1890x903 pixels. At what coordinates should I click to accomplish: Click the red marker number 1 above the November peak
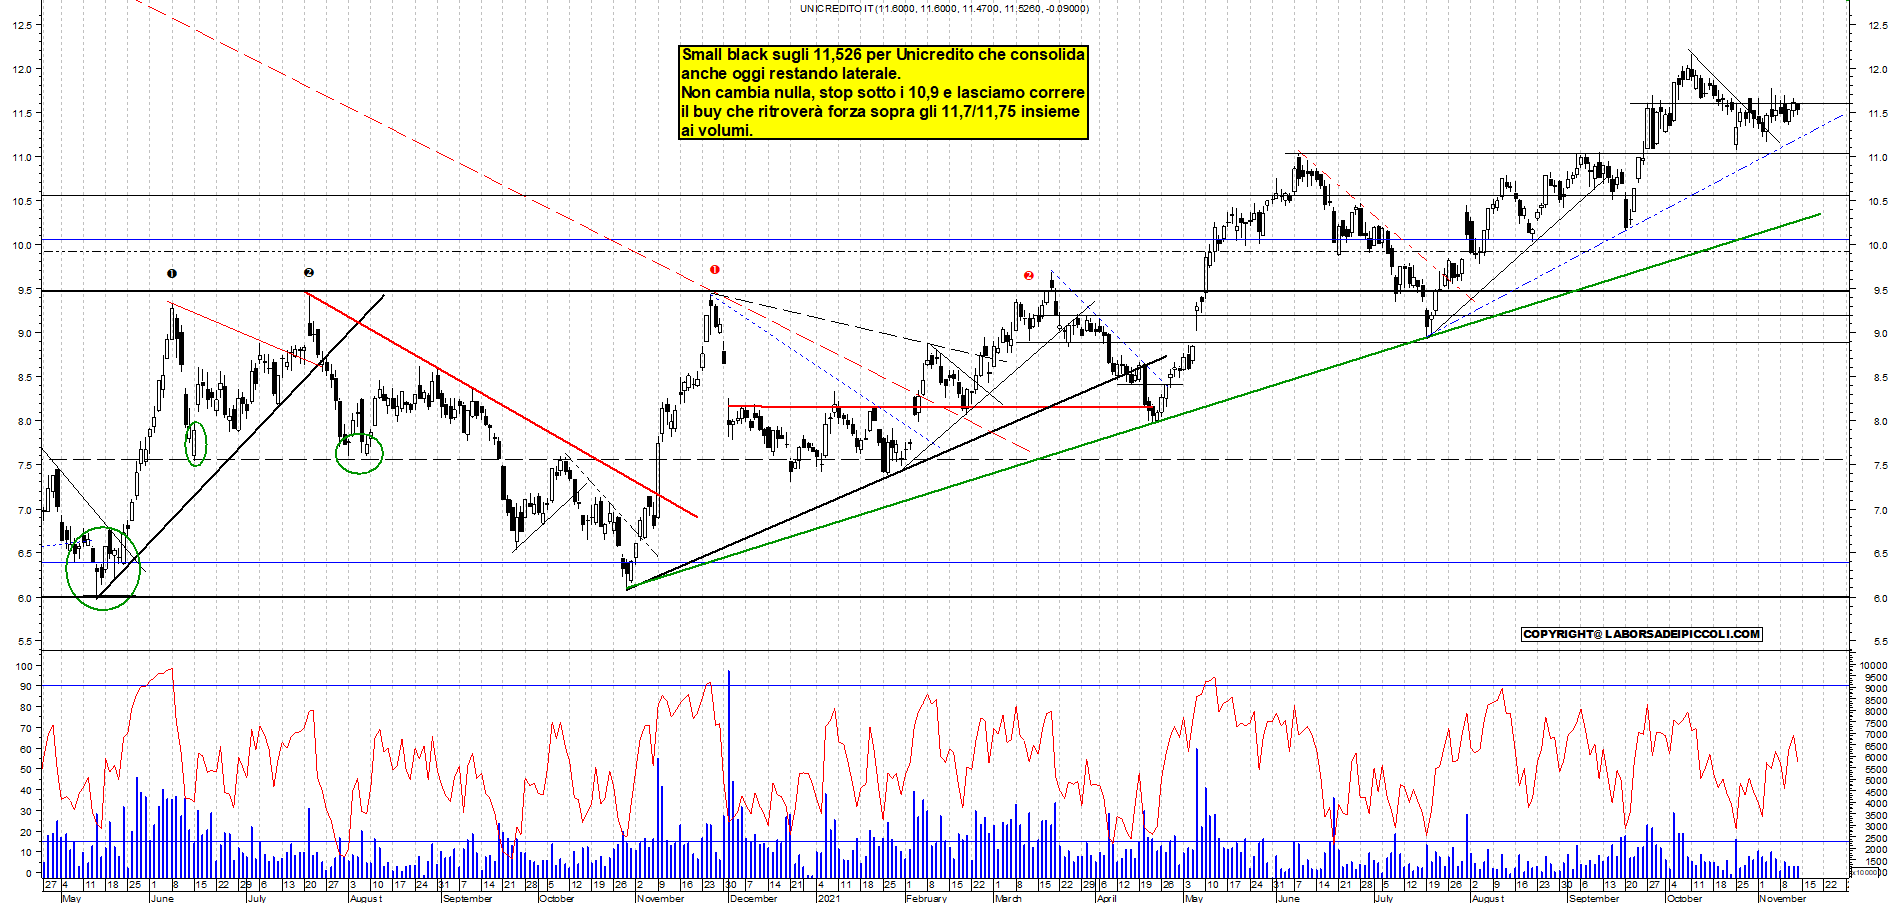click(714, 269)
